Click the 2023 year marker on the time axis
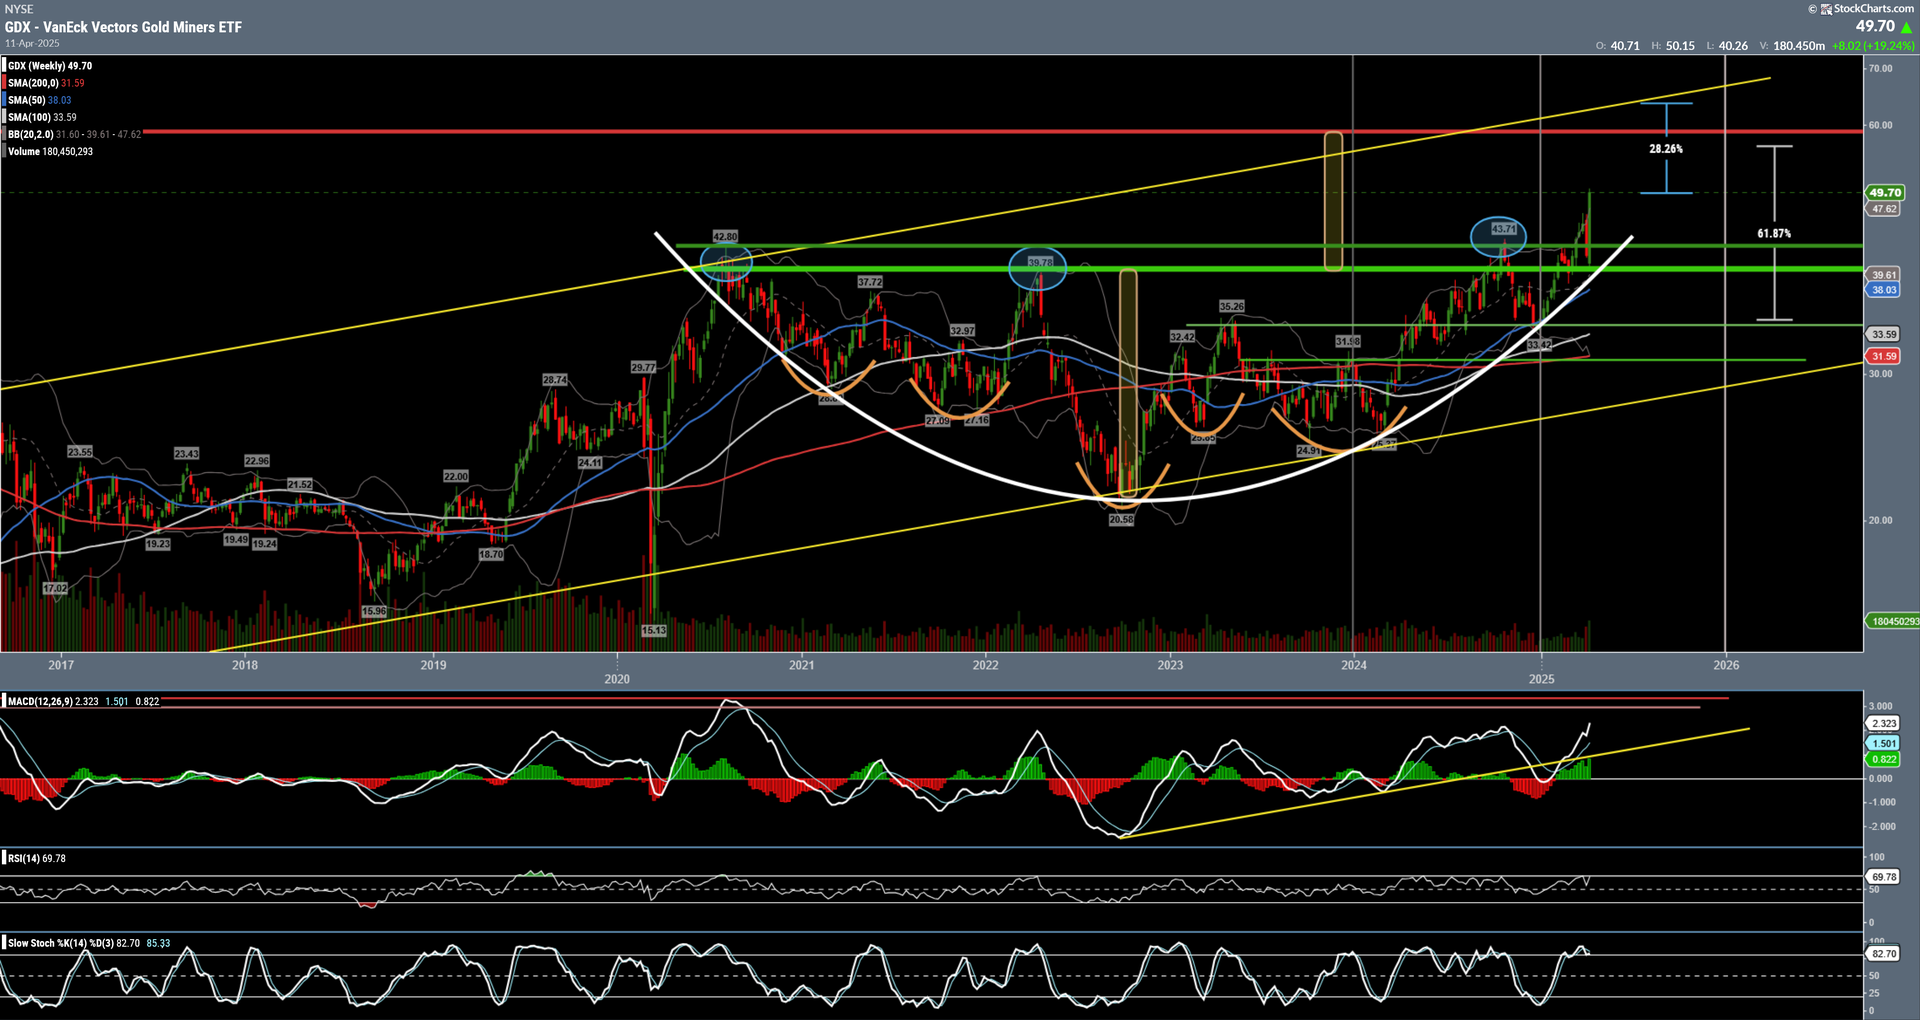Viewport: 1920px width, 1020px height. coord(1170,665)
